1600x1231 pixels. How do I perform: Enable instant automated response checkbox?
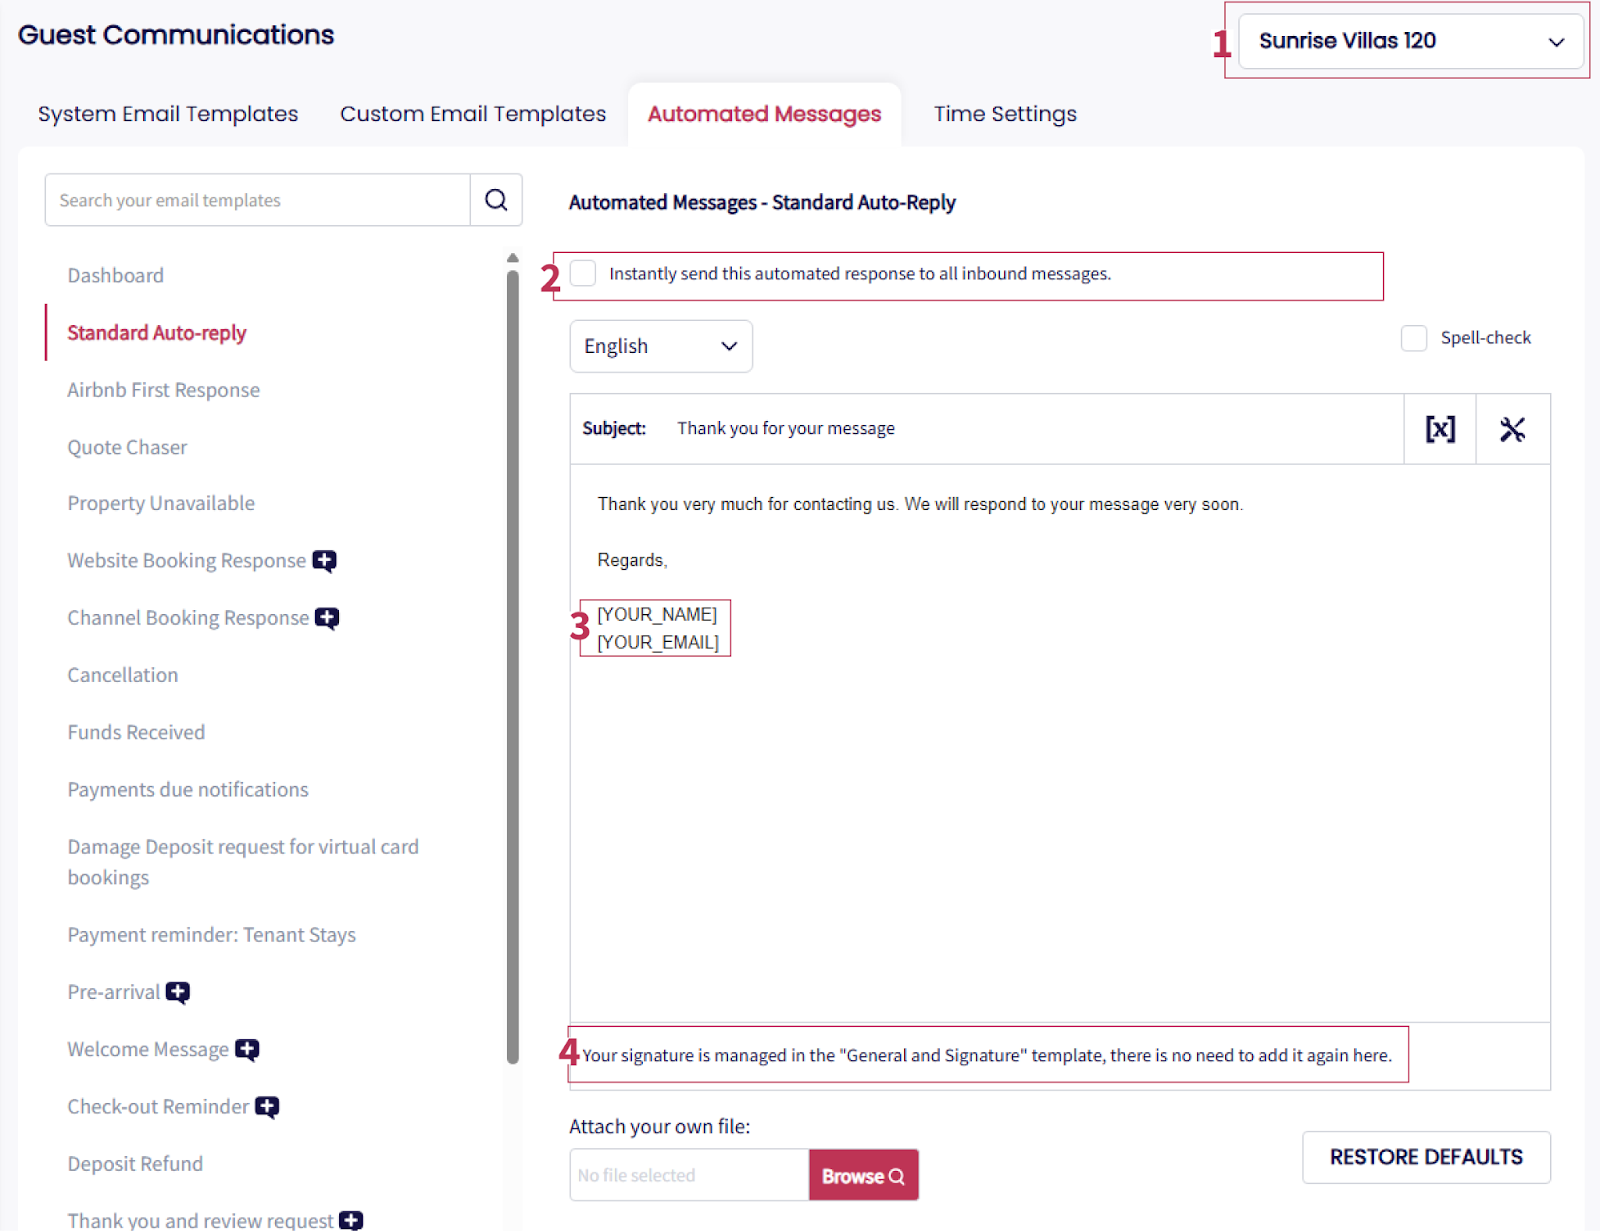[583, 273]
